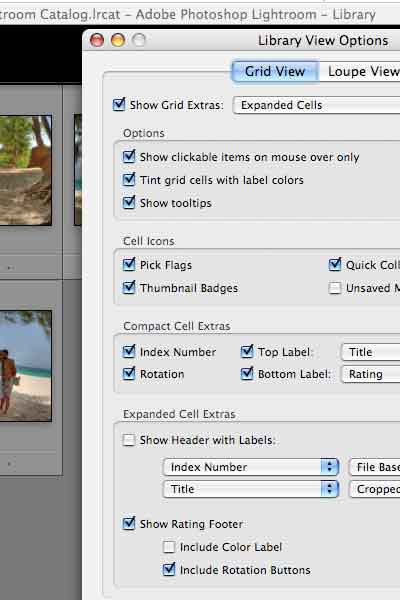Open the Top Label Title dropdown
Viewport: 400px width, 600px height.
(371, 352)
